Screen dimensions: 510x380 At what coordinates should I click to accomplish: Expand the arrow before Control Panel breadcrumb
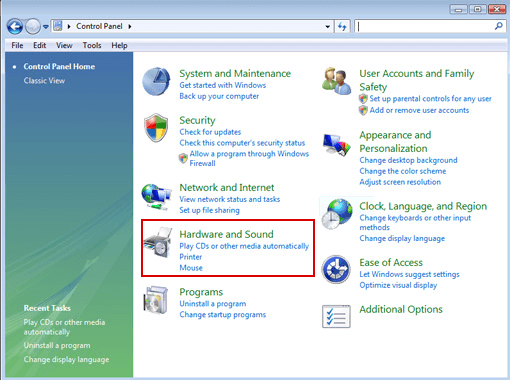(69, 26)
